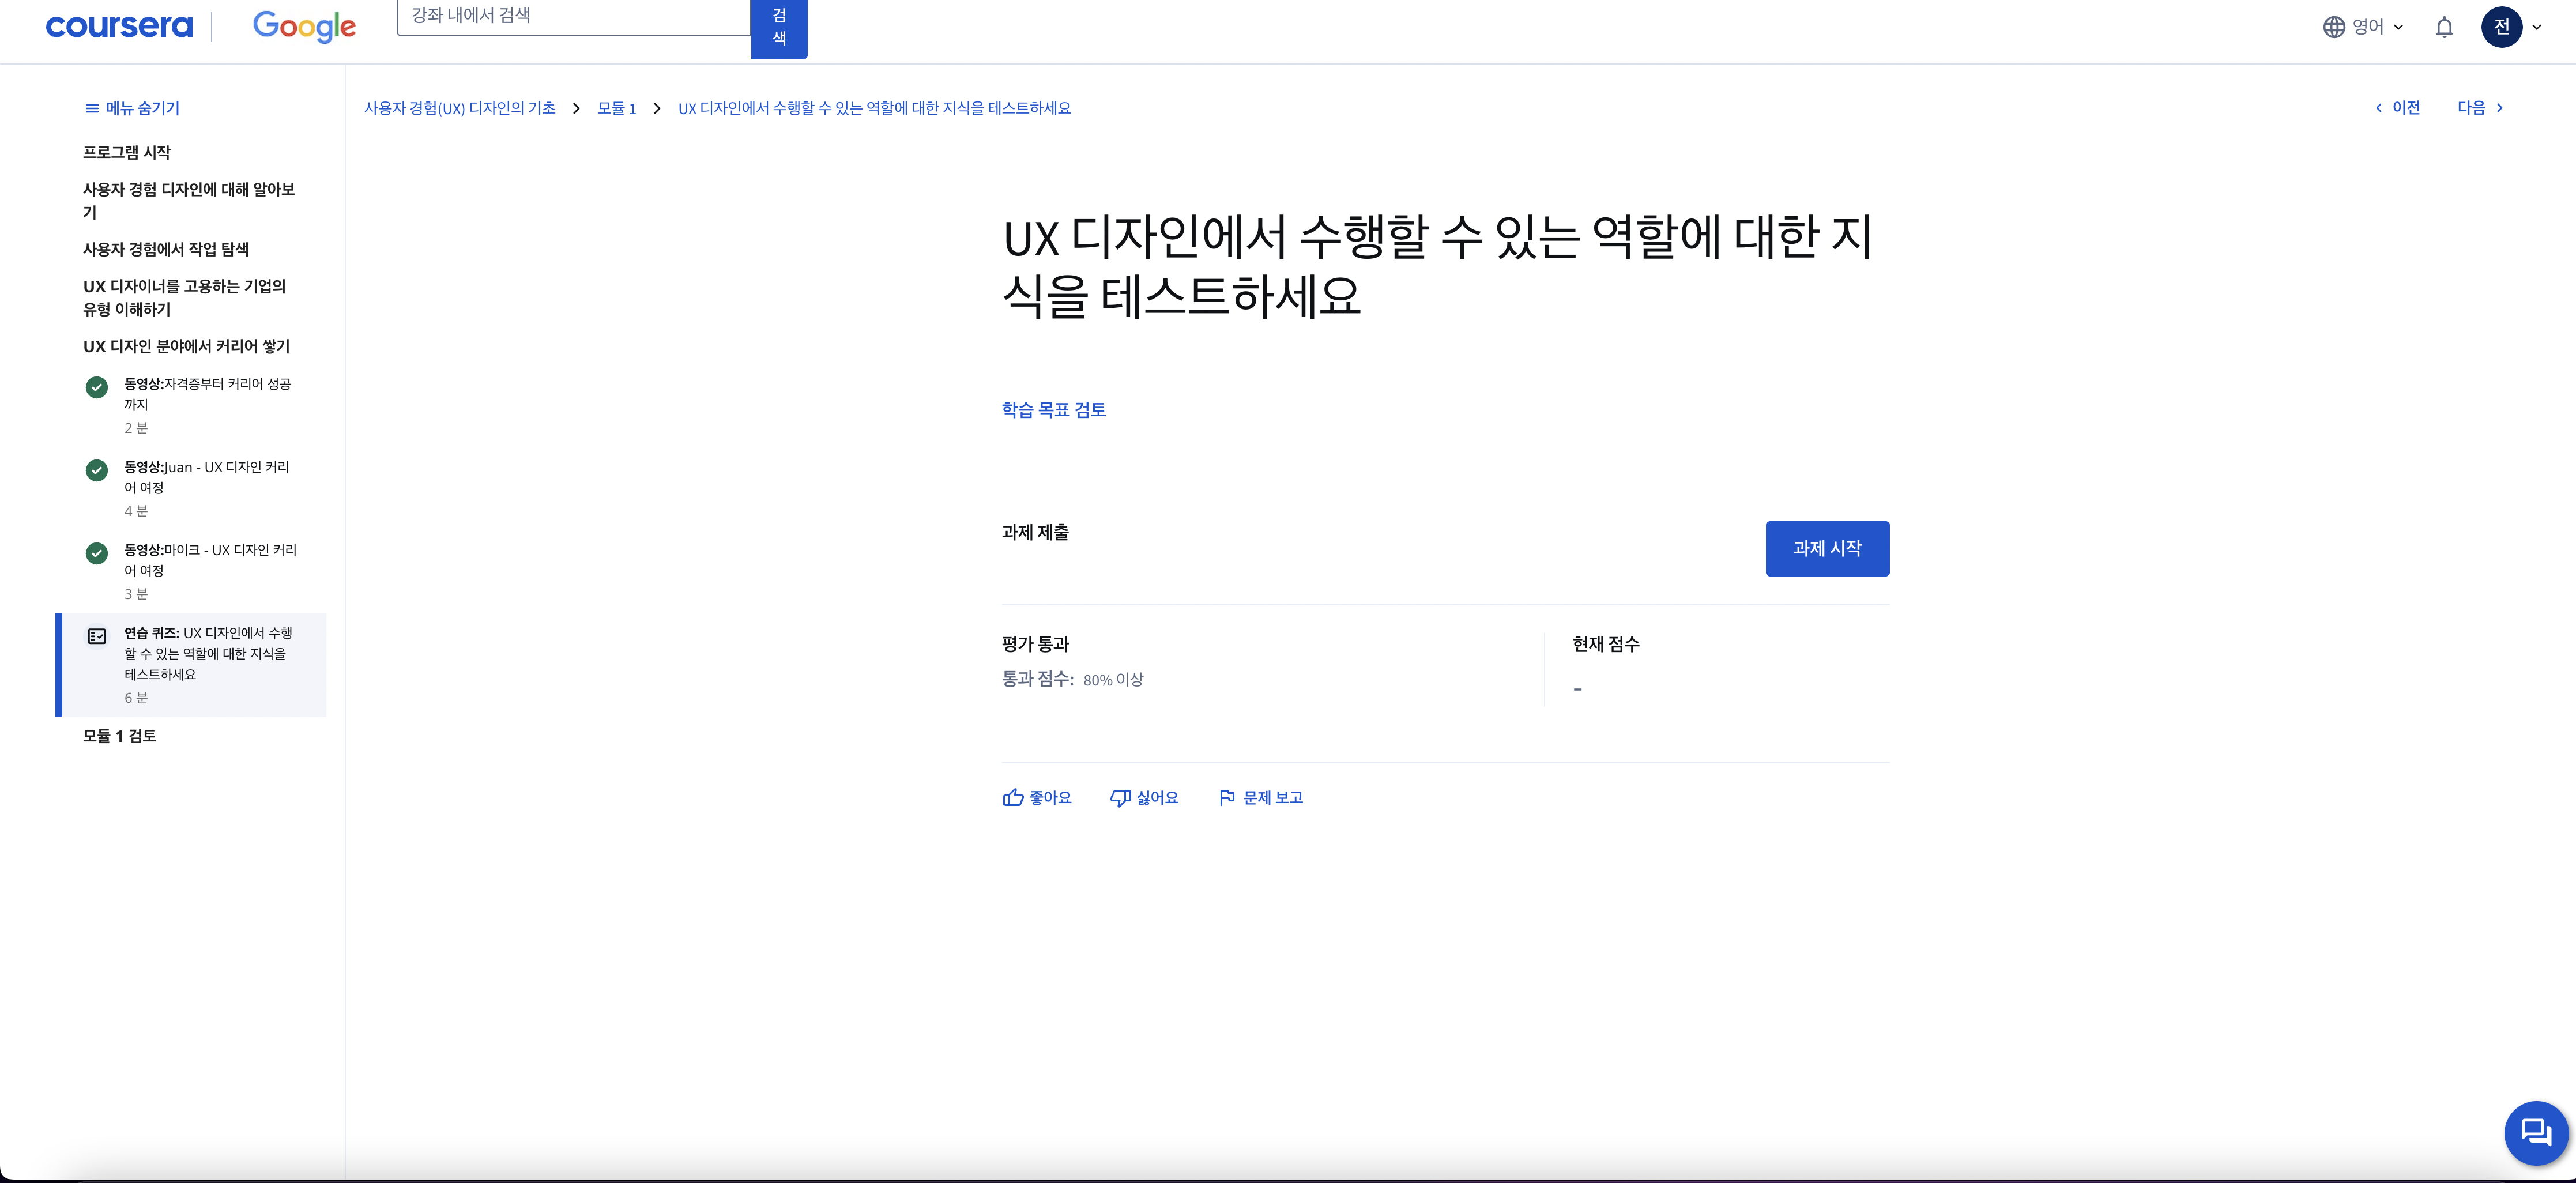This screenshot has width=2576, height=1183.
Task: Click the thumbs-up 좋아요 icon
Action: coord(1013,797)
